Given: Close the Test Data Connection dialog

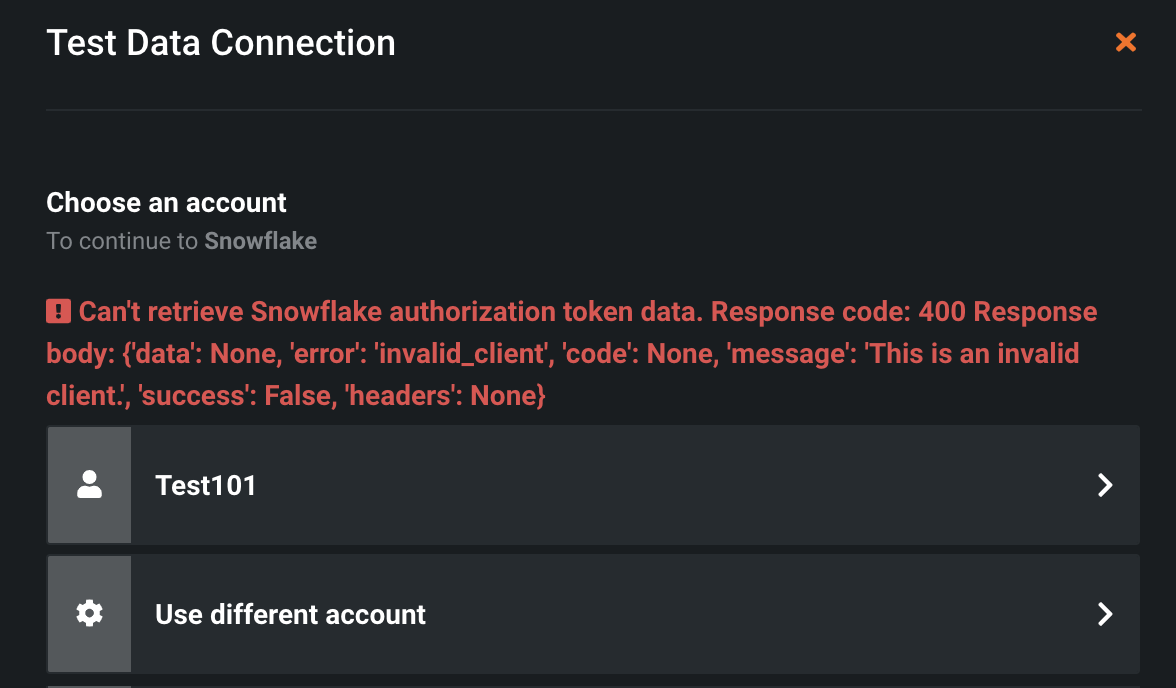Looking at the screenshot, I should (x=1126, y=42).
